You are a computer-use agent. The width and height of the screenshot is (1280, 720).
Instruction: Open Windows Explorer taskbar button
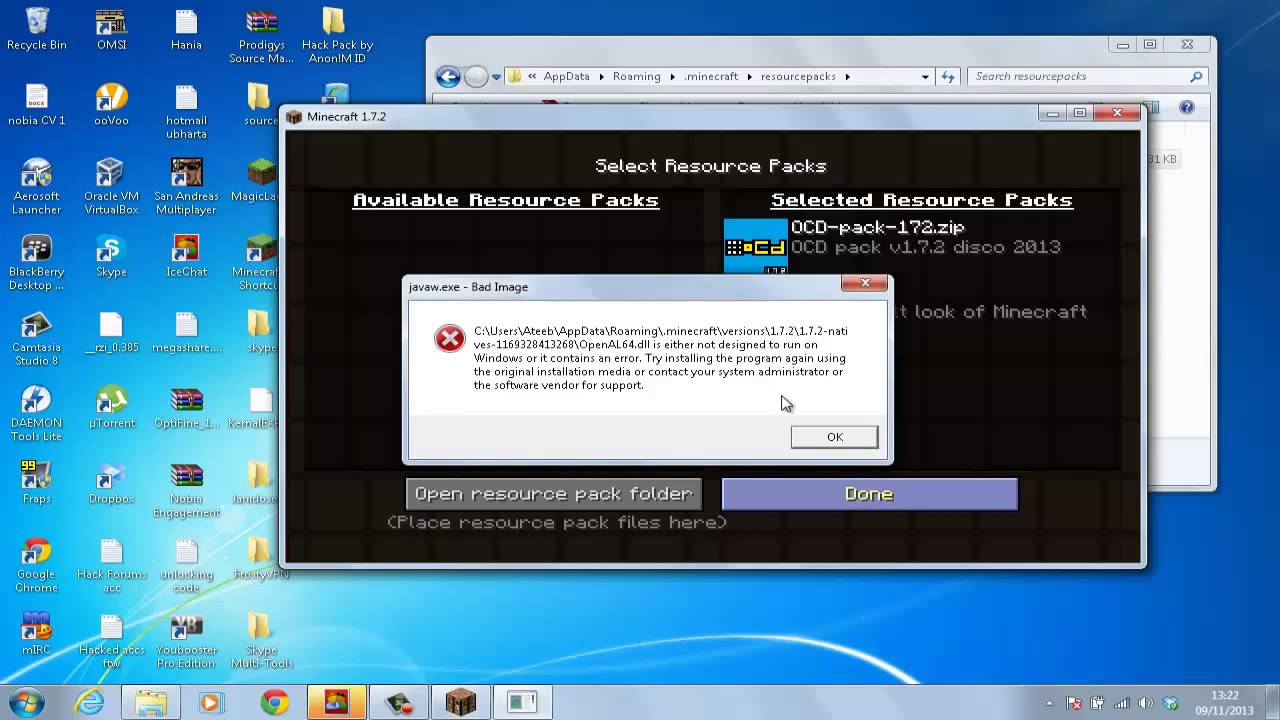151,703
